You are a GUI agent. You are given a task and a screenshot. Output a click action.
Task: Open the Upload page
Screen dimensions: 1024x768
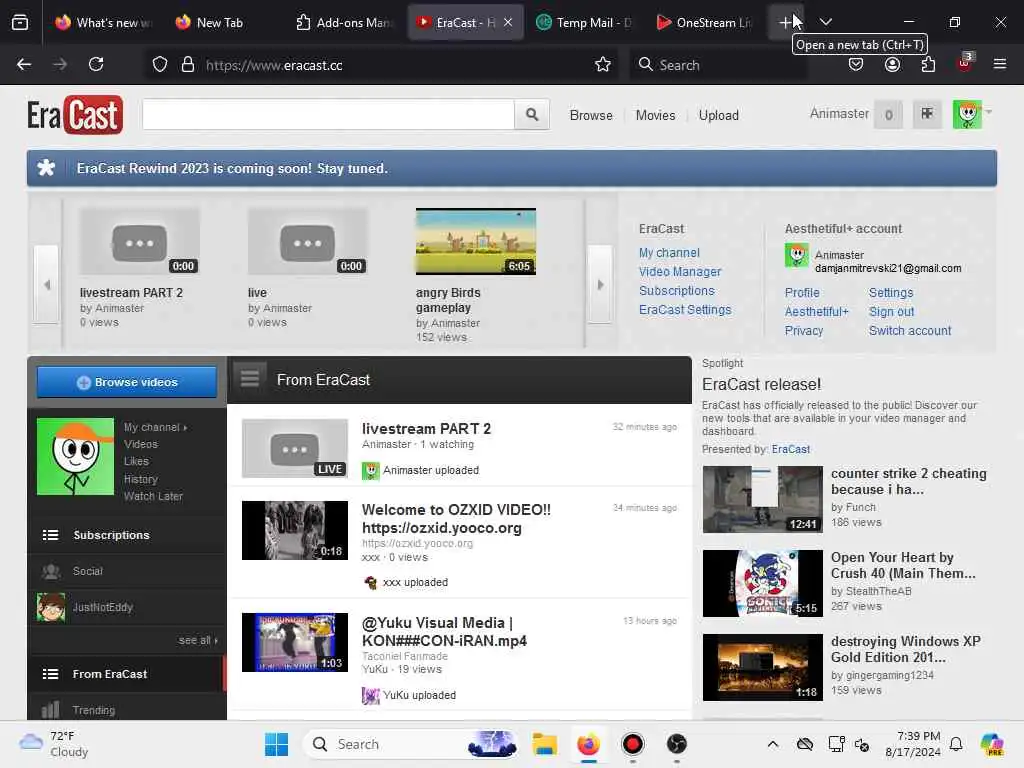pos(718,115)
